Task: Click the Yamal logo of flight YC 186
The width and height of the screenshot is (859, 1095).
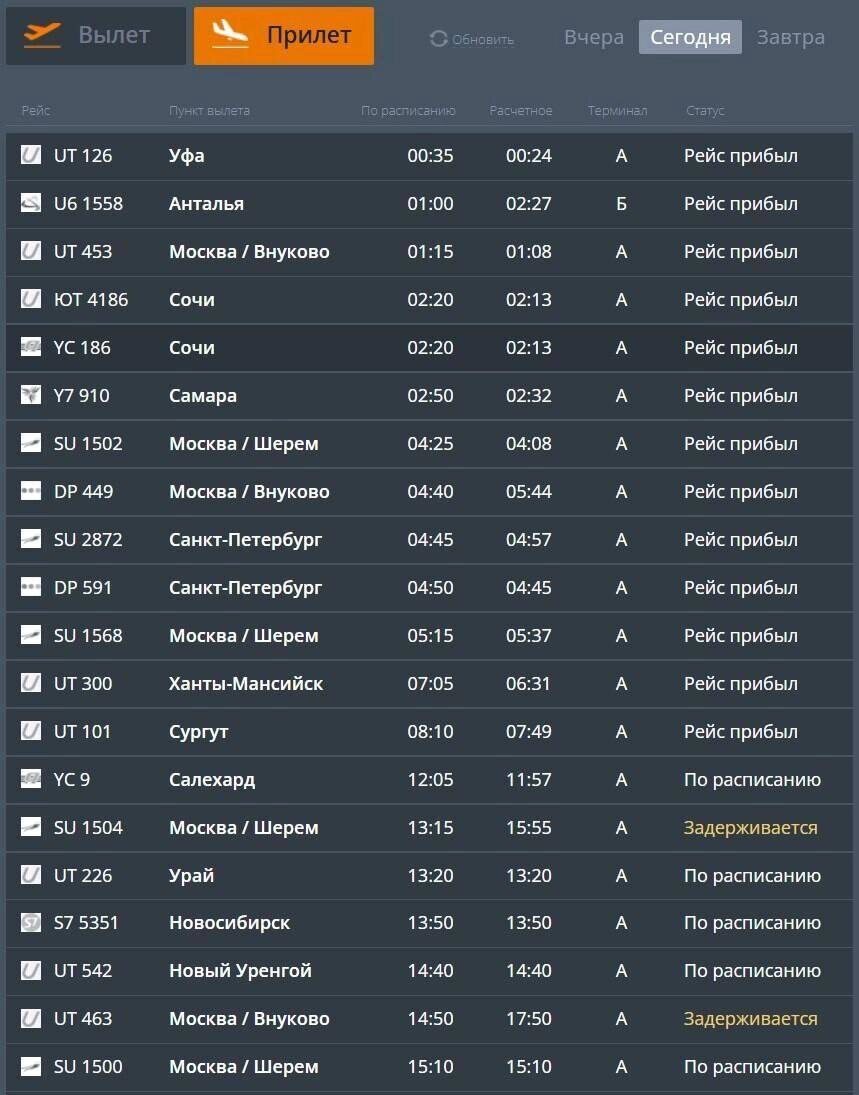Action: [31, 346]
